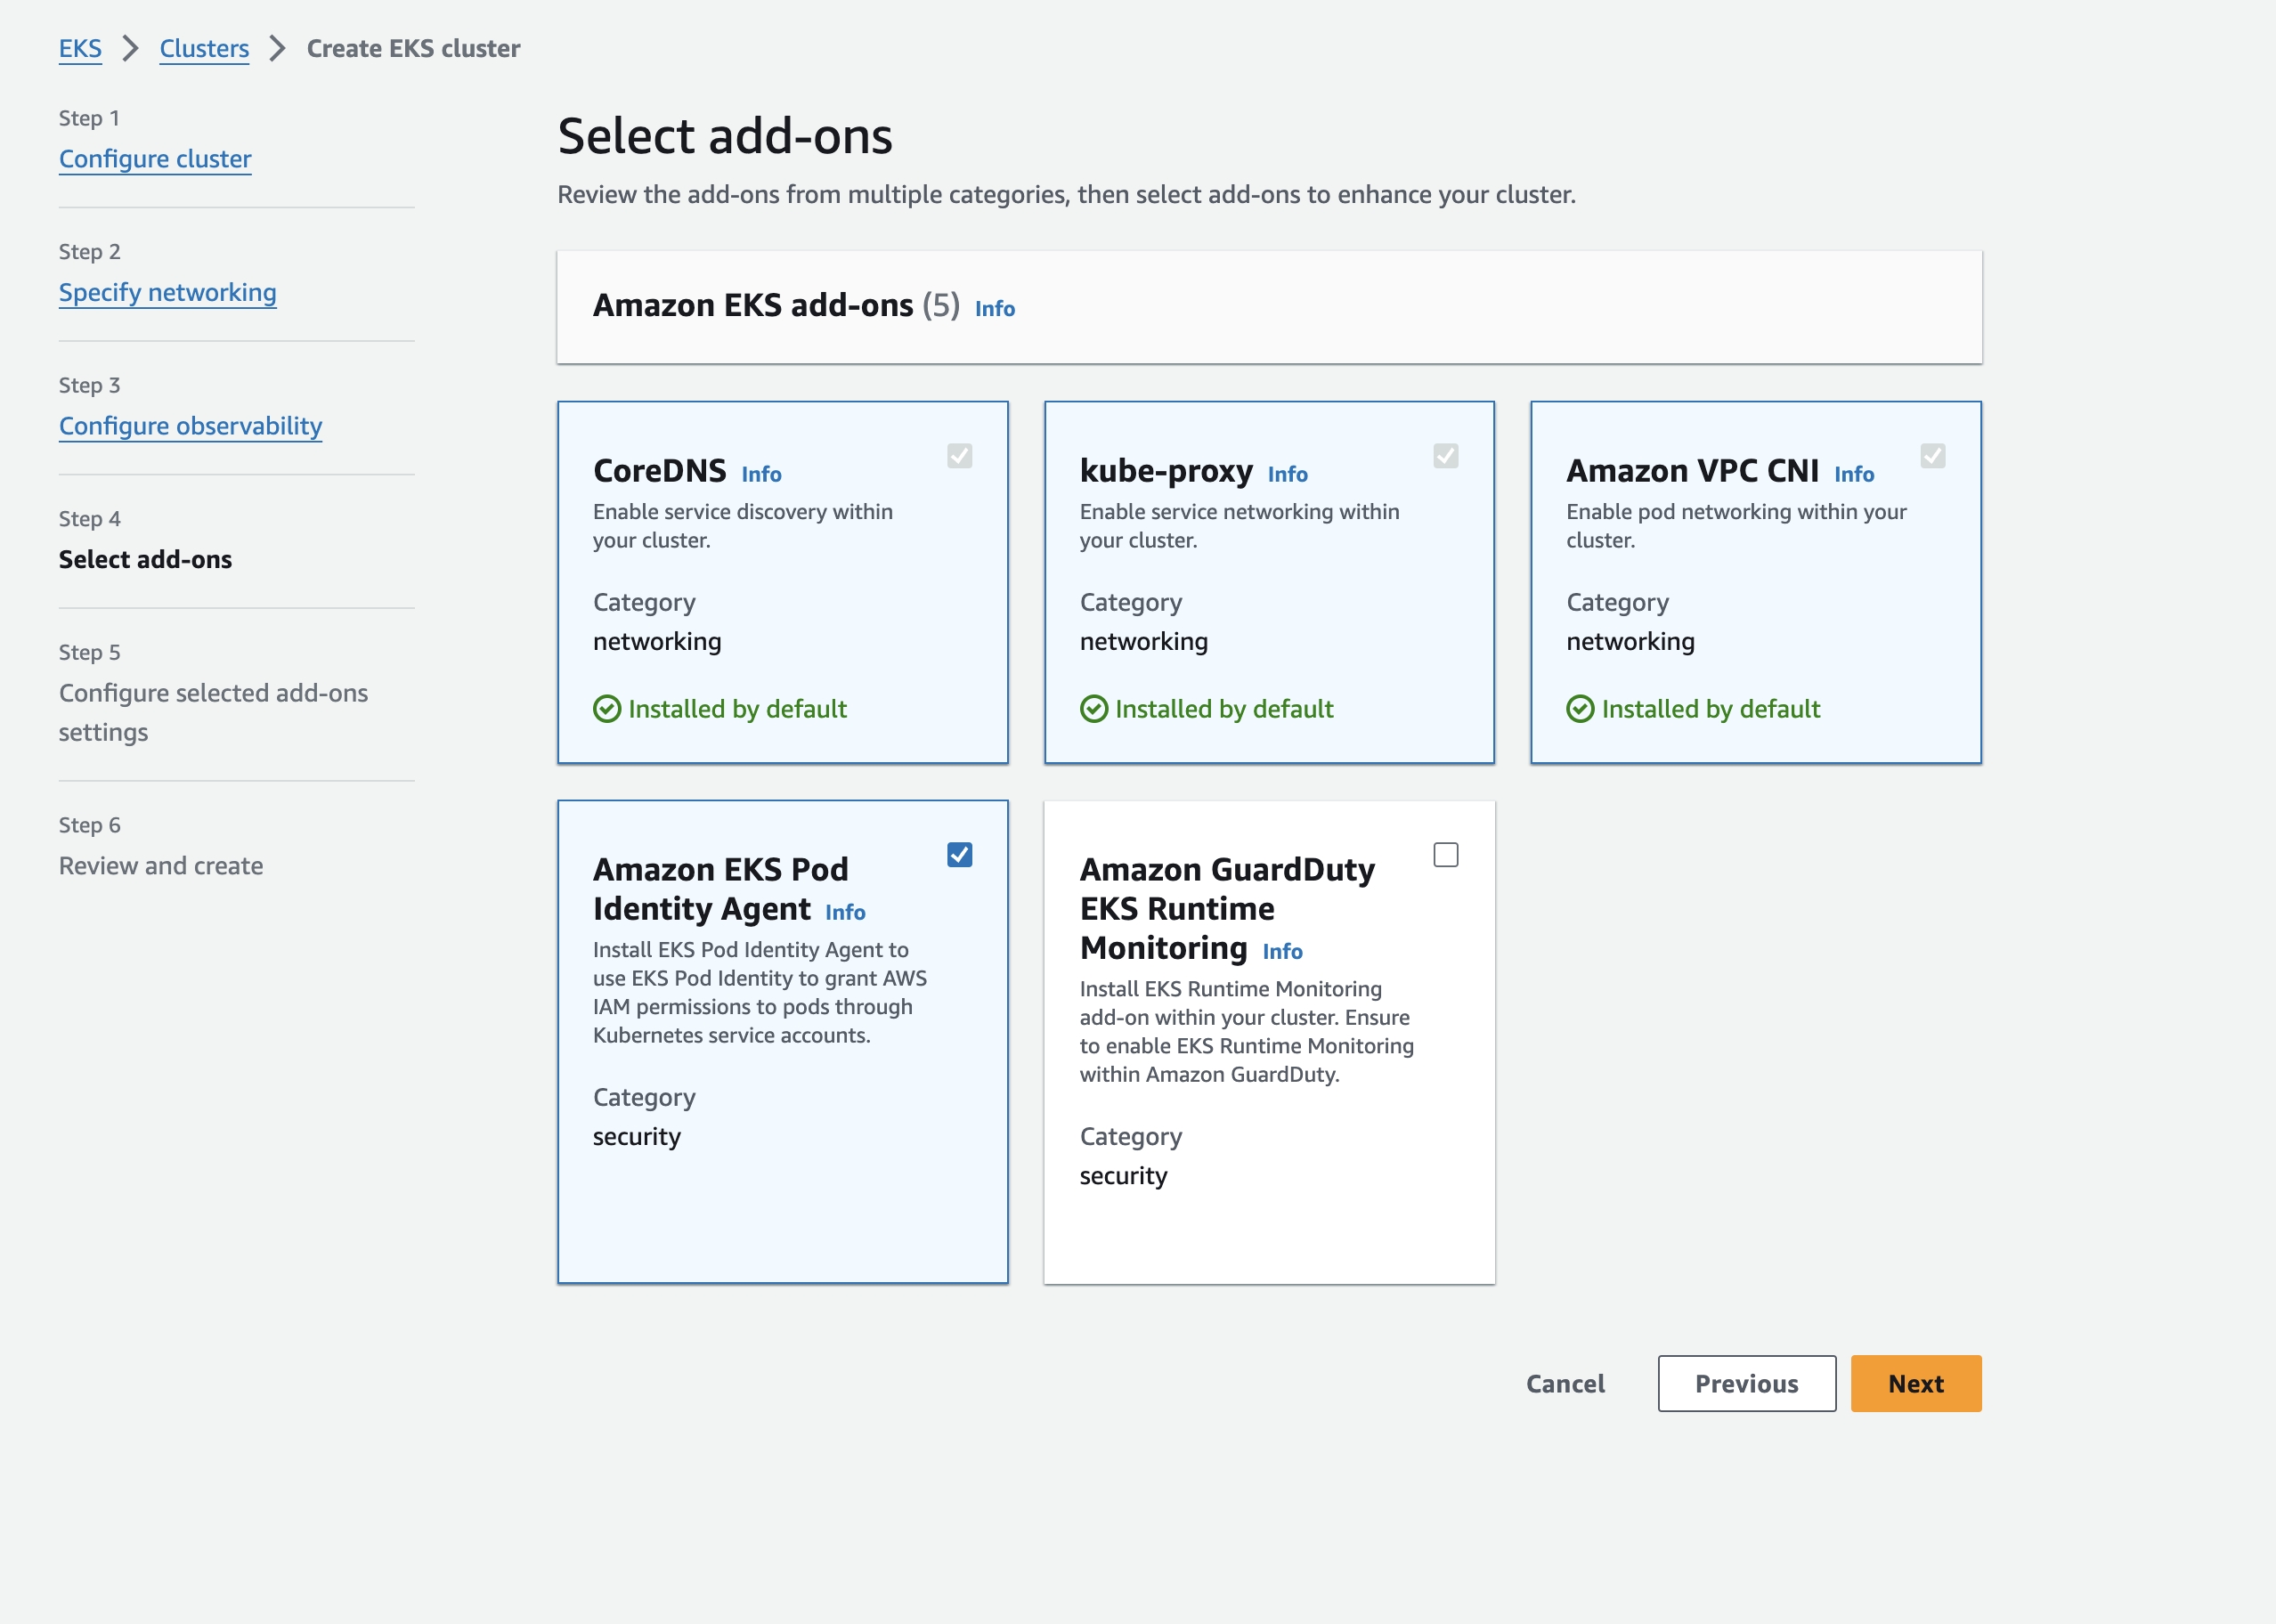Image resolution: width=2276 pixels, height=1624 pixels.
Task: Click the Select add-ons page heading
Action: (x=724, y=136)
